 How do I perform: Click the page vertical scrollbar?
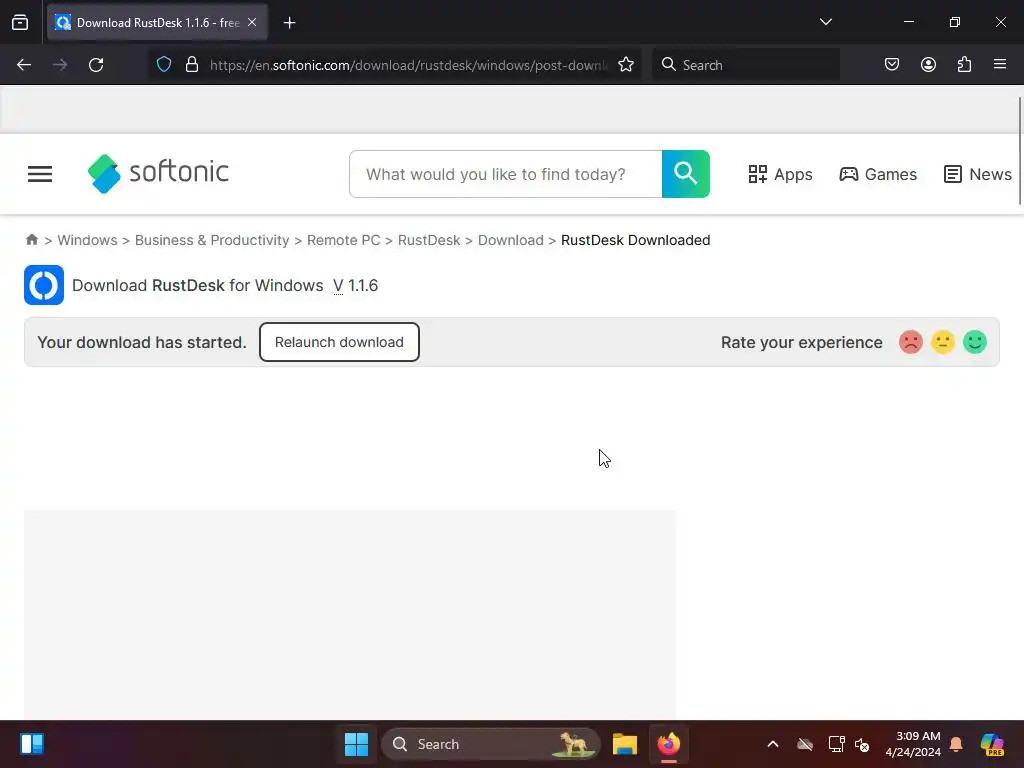(1019, 150)
